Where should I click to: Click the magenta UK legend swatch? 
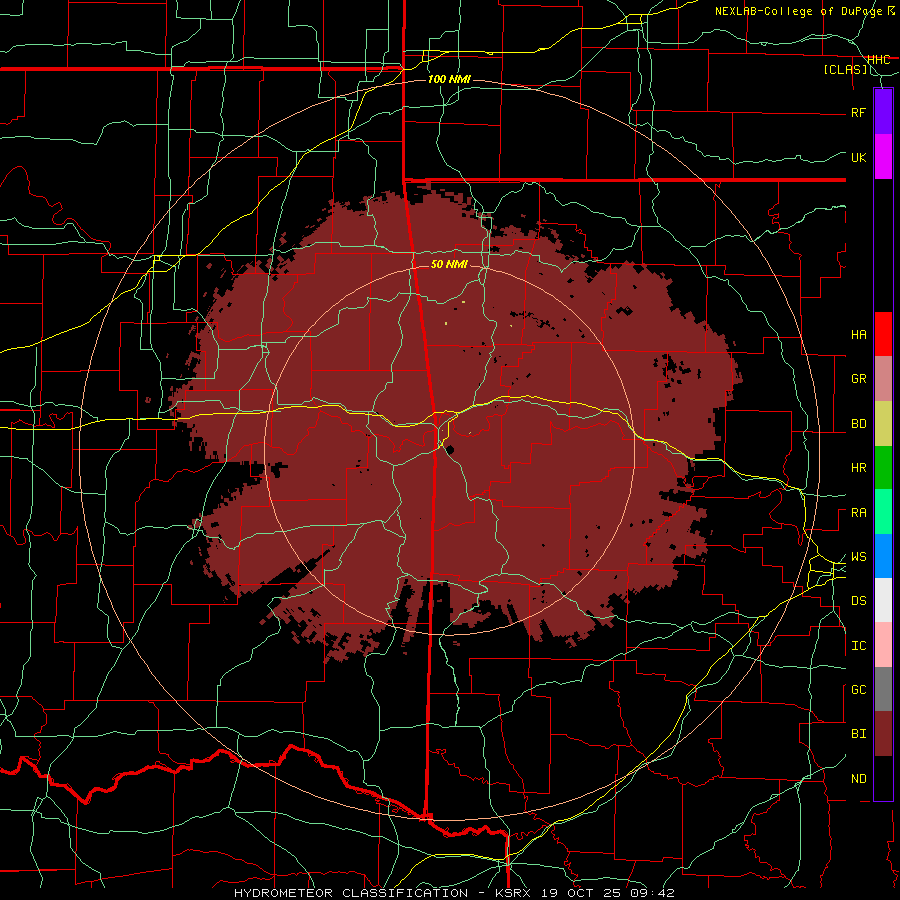tap(883, 157)
